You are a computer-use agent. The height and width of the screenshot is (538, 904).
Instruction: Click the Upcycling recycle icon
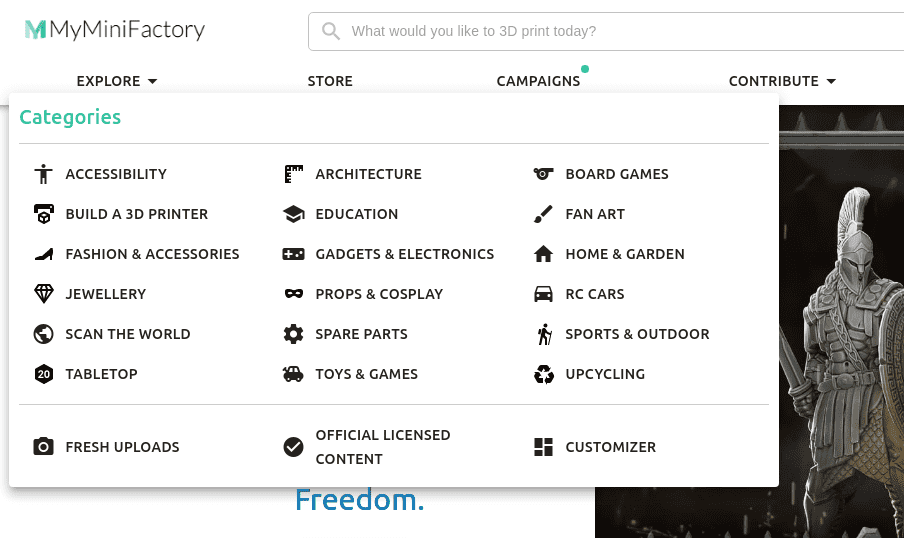tap(543, 374)
